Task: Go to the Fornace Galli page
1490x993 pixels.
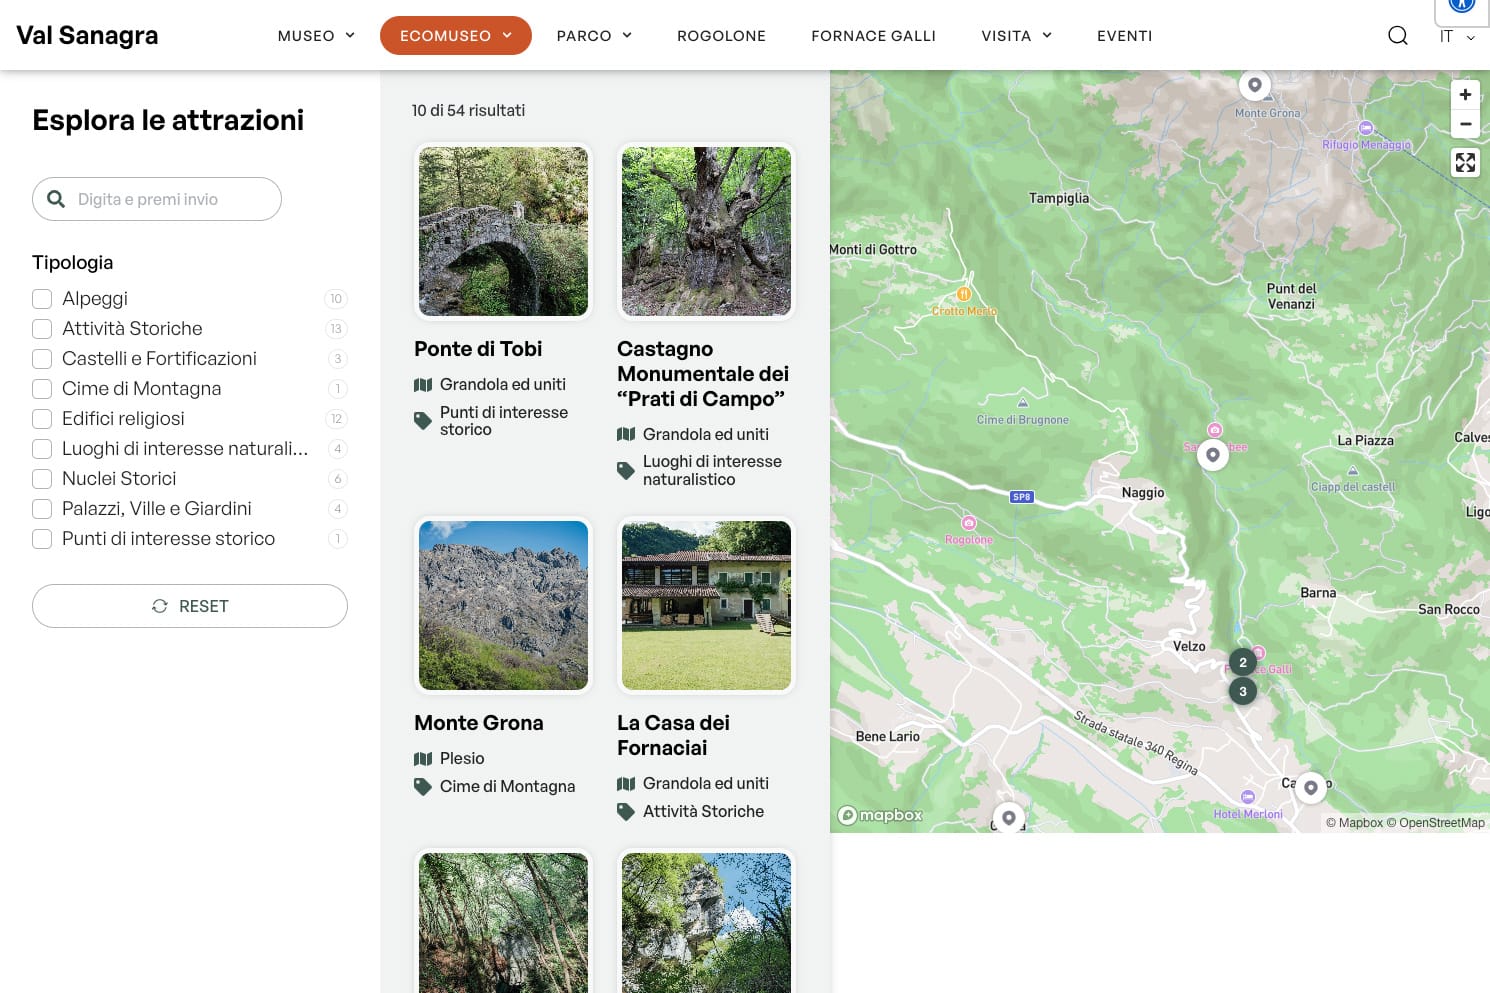Action: click(x=873, y=36)
